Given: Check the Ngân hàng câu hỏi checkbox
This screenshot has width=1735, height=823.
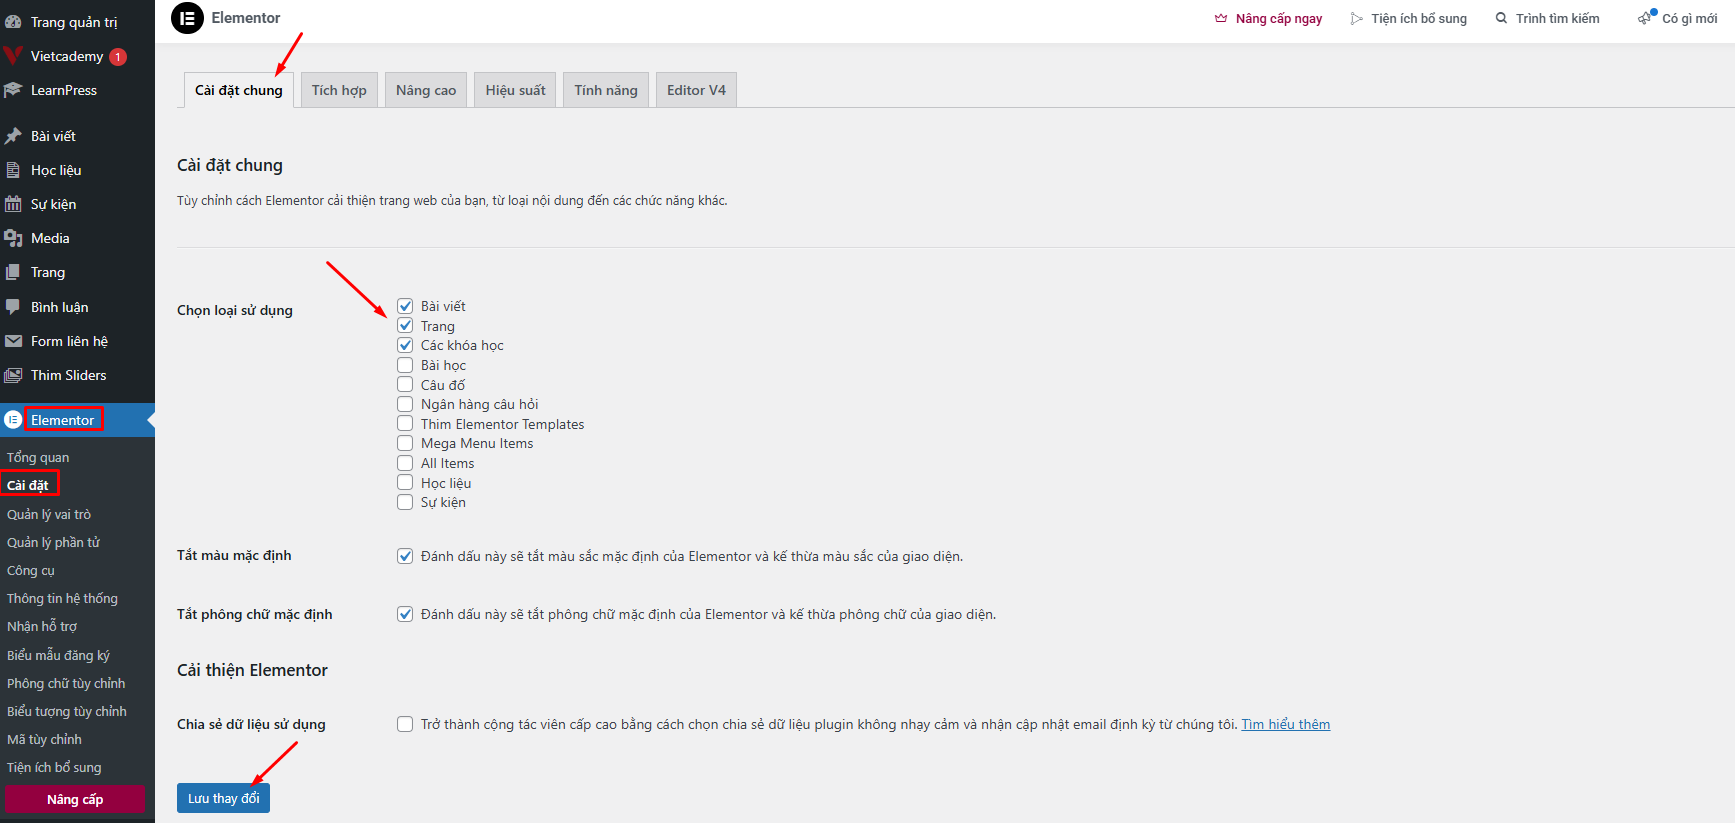Looking at the screenshot, I should pos(405,404).
